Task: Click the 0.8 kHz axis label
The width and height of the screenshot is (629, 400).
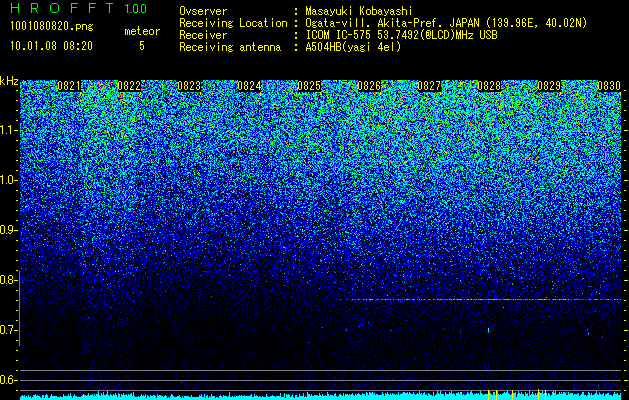Action: [8, 280]
